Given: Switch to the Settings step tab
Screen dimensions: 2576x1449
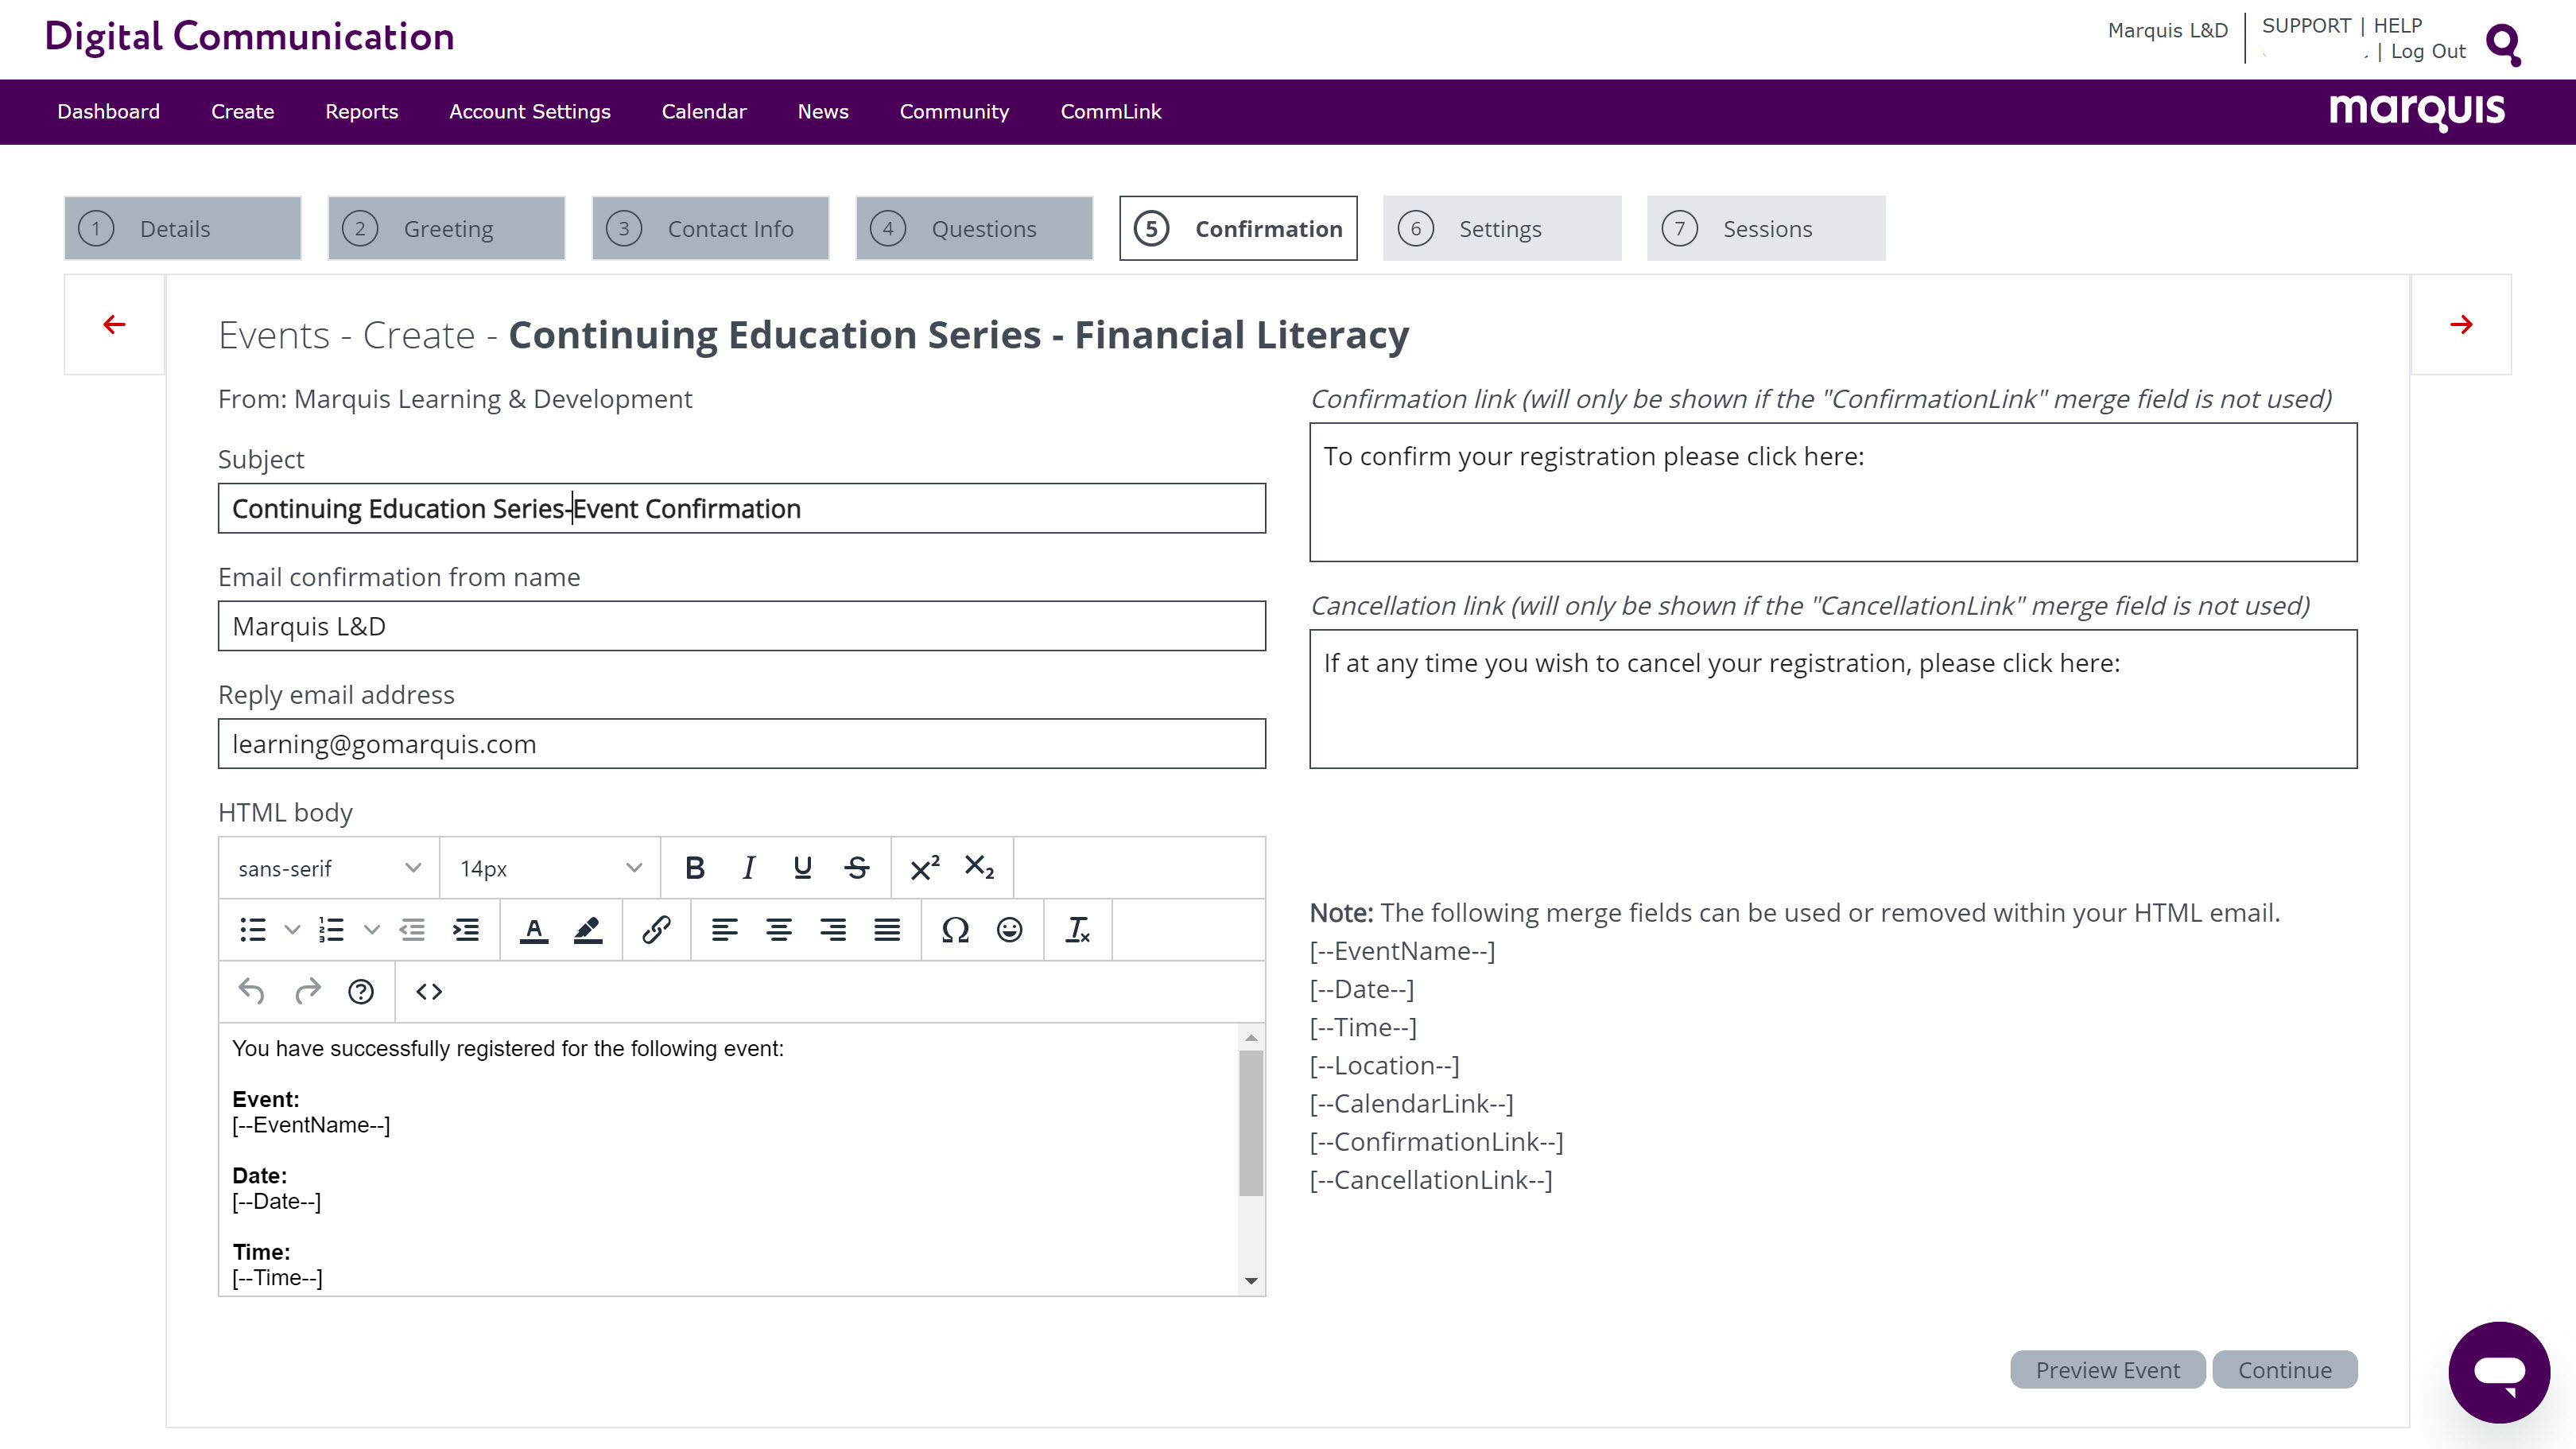Looking at the screenshot, I should (1501, 229).
